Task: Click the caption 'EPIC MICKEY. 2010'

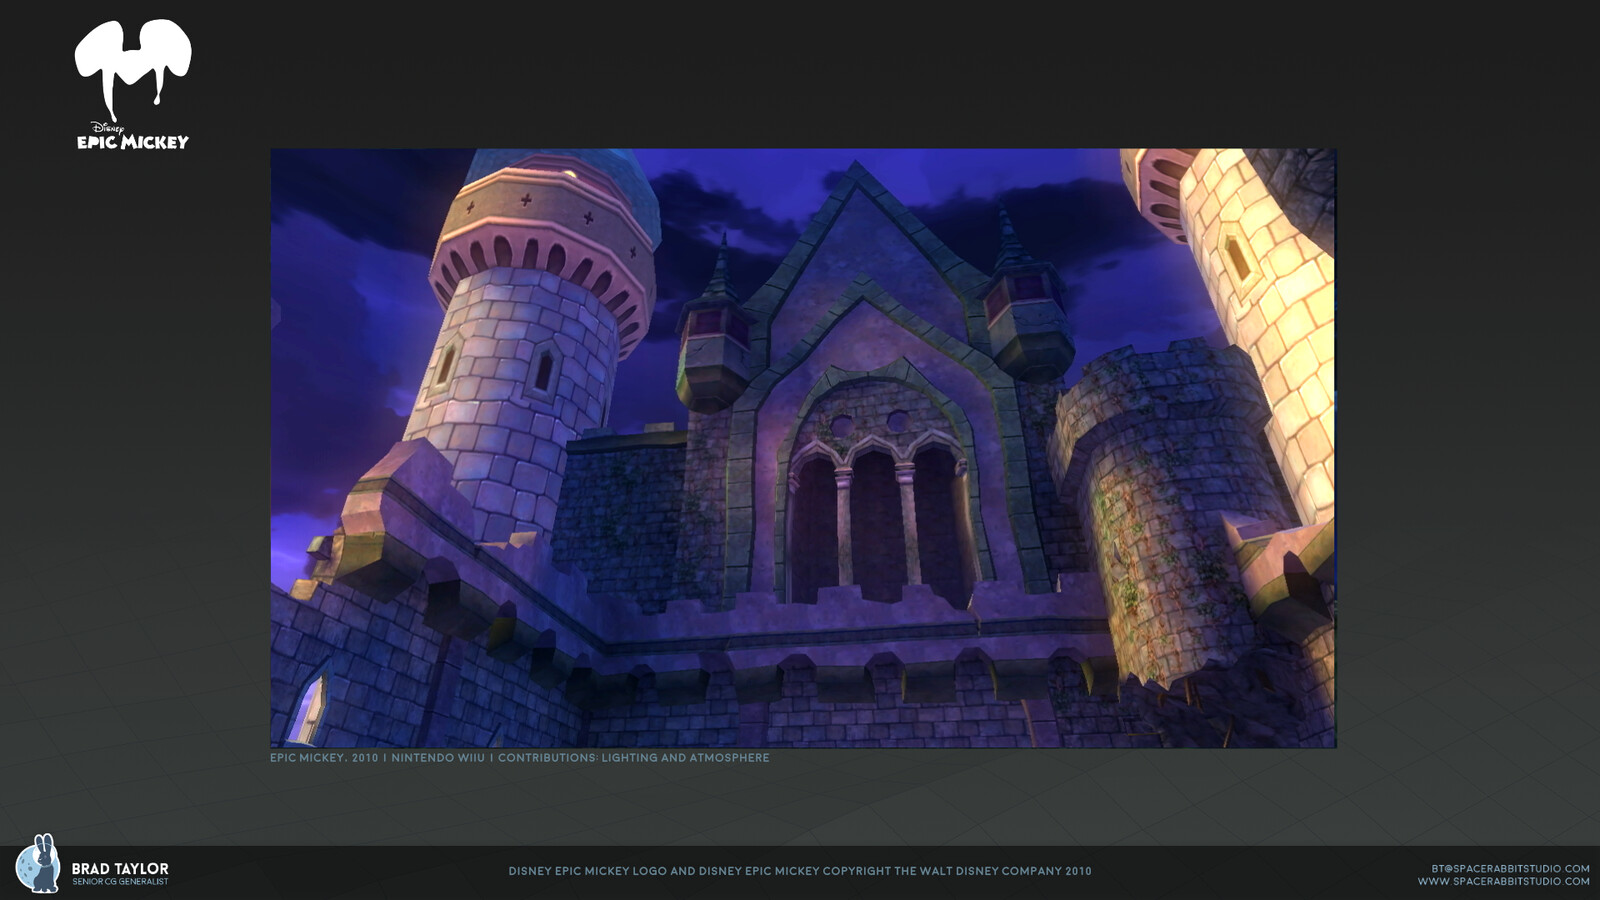Action: (x=324, y=758)
